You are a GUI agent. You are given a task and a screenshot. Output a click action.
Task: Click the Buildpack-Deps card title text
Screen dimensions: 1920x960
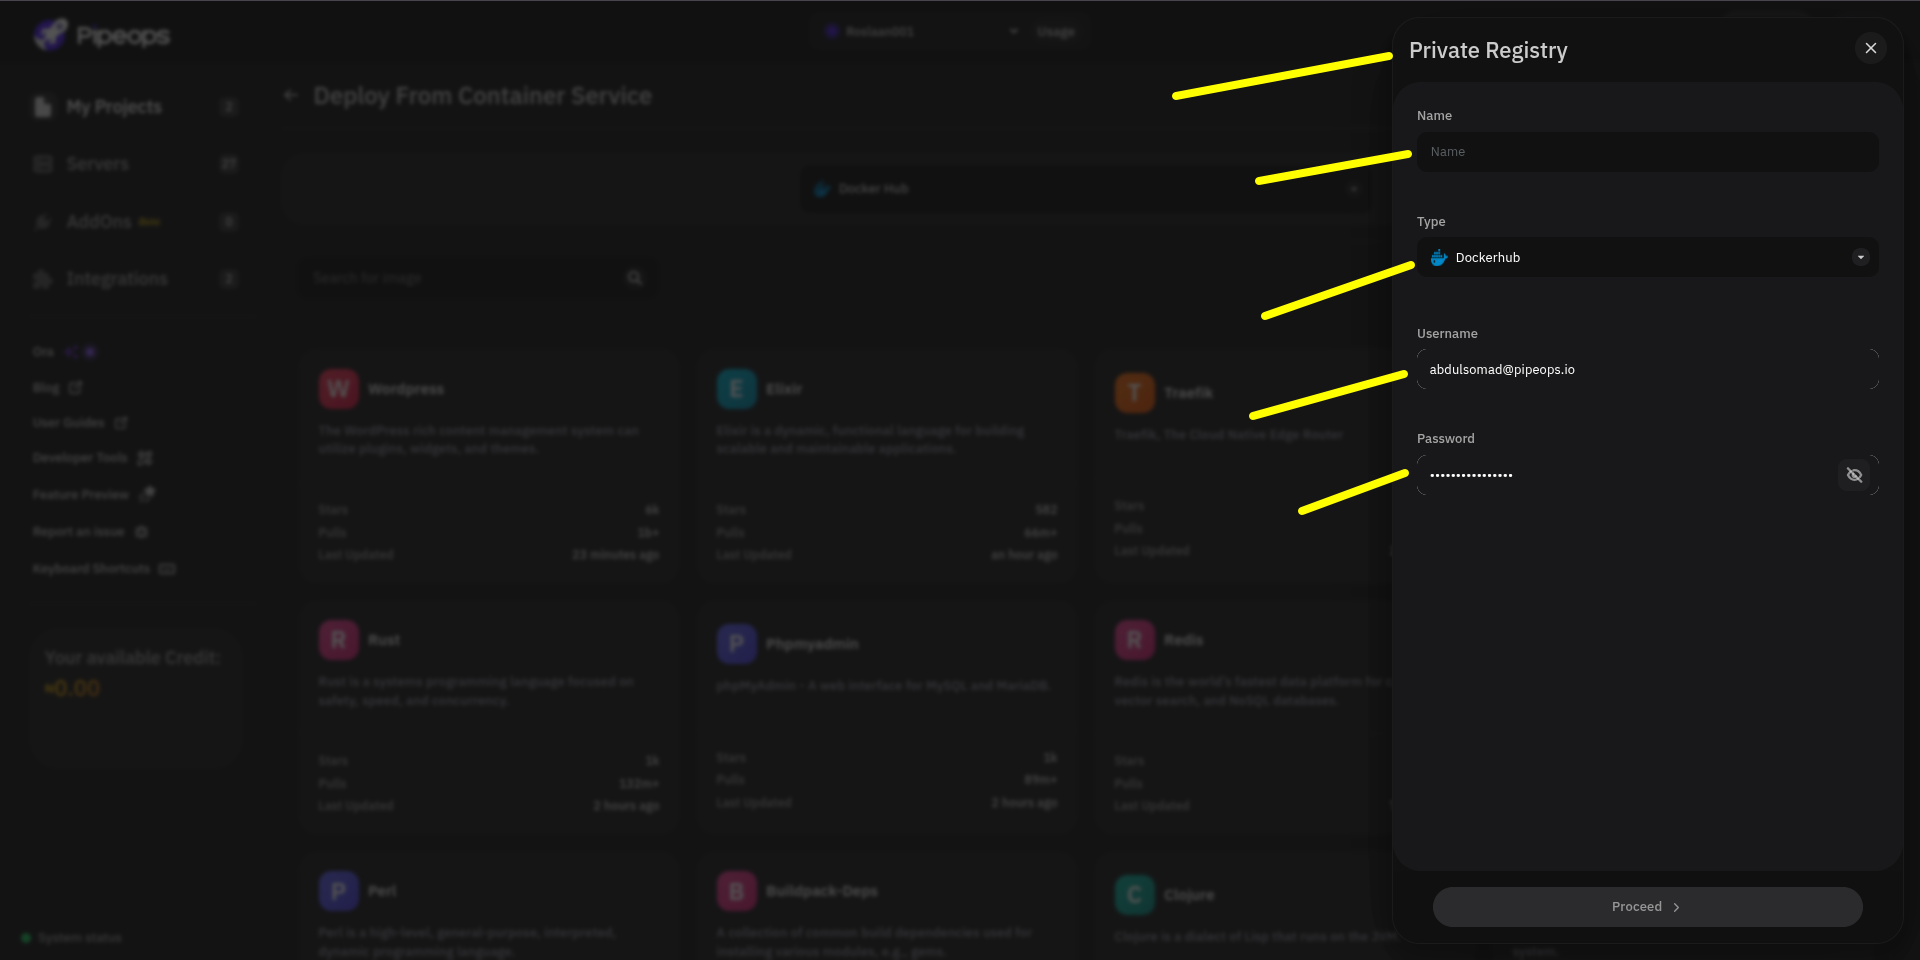(822, 891)
